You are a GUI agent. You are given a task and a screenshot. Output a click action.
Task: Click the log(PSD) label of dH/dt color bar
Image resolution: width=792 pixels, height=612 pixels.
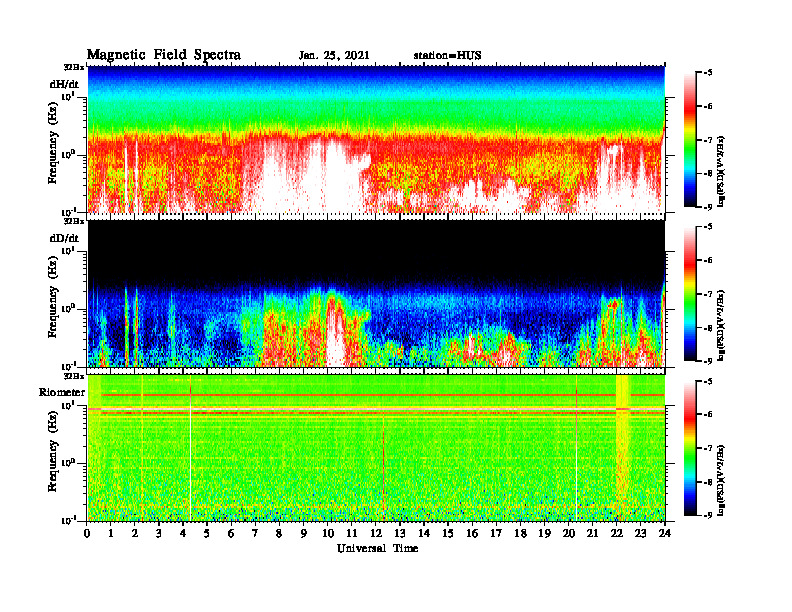[722, 171]
